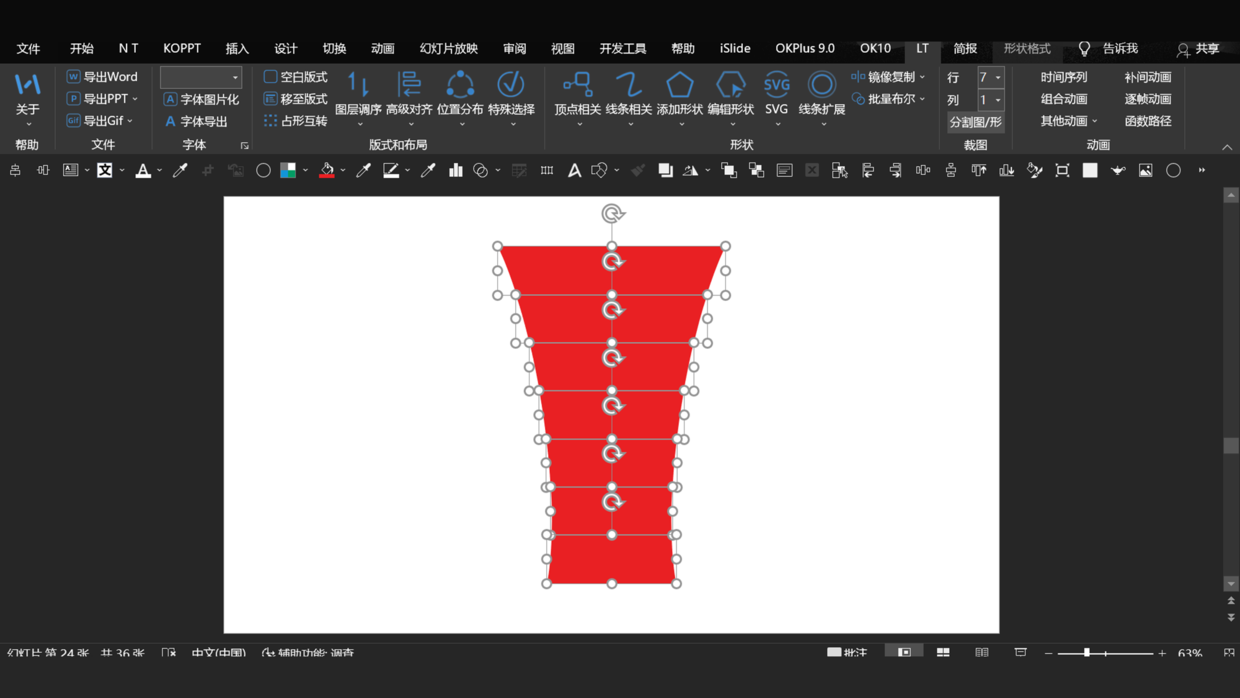1240x698 pixels.
Task: Click the bar chart icon in quick toolbar
Action: pyautogui.click(x=456, y=171)
